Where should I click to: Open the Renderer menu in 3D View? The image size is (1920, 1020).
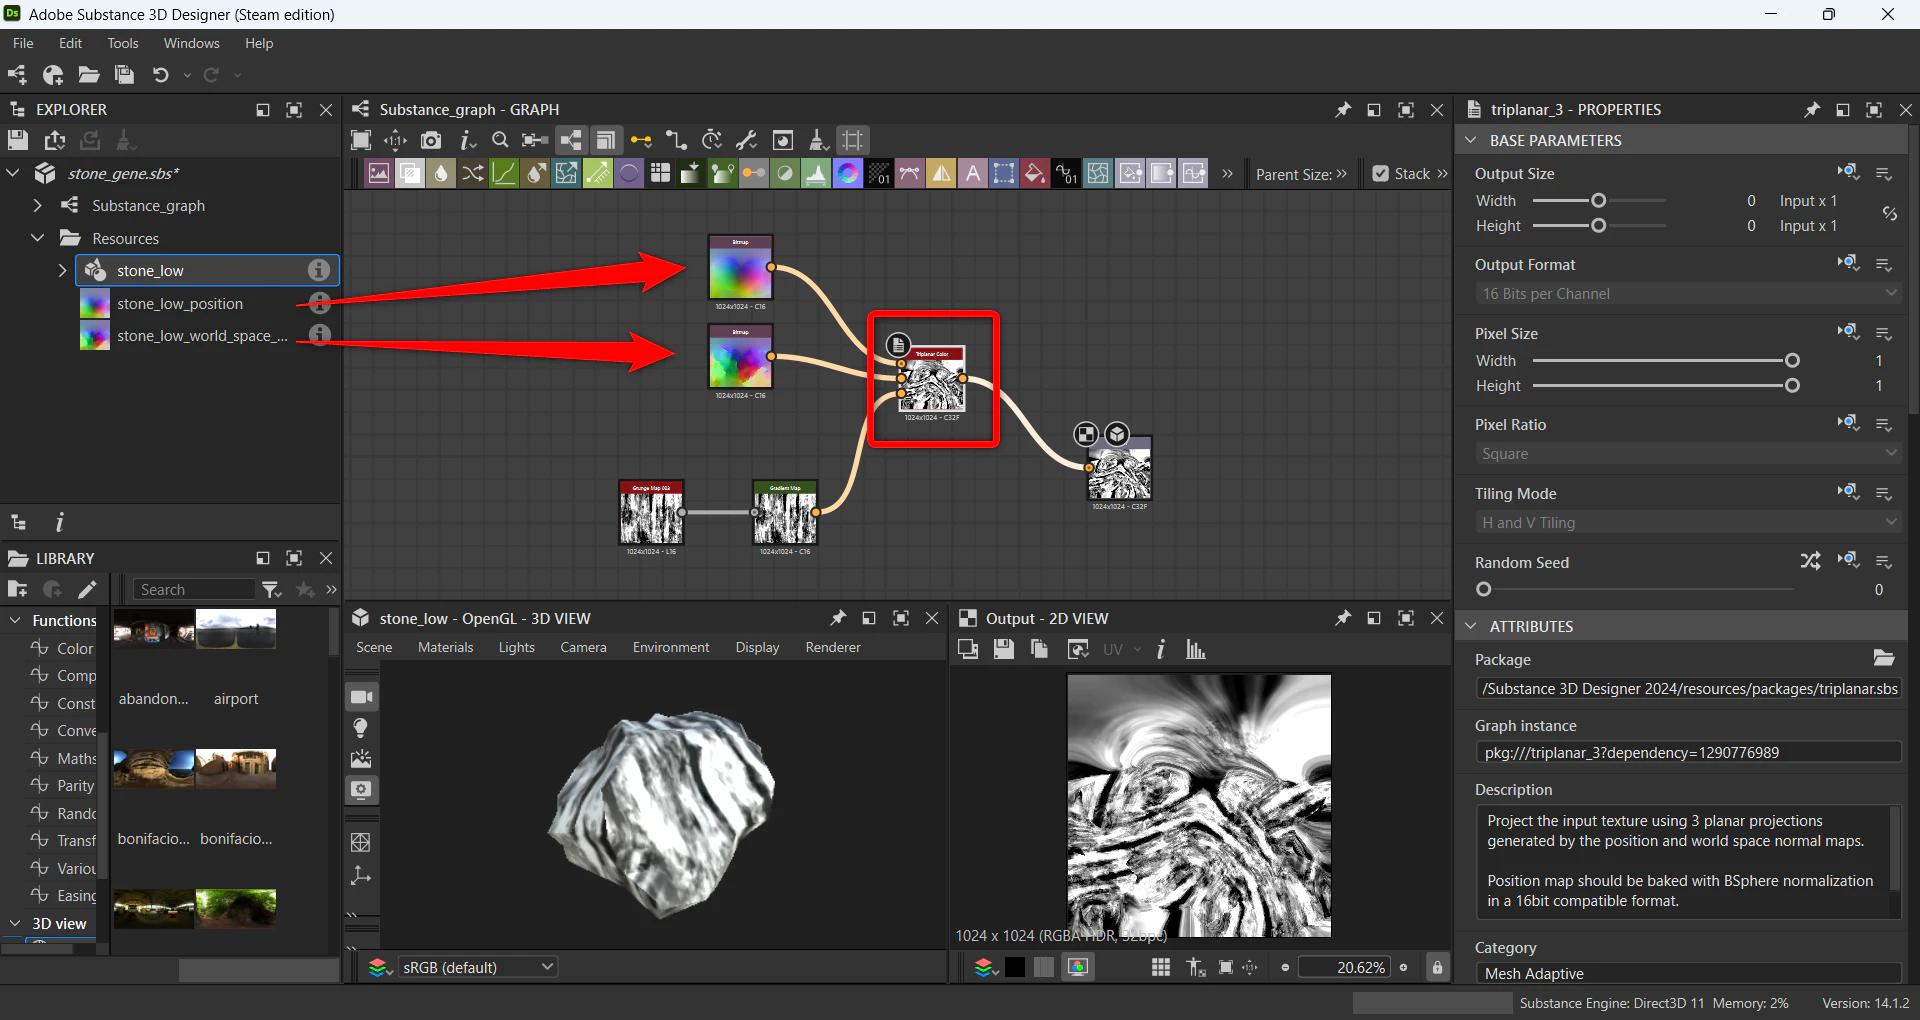(x=833, y=647)
